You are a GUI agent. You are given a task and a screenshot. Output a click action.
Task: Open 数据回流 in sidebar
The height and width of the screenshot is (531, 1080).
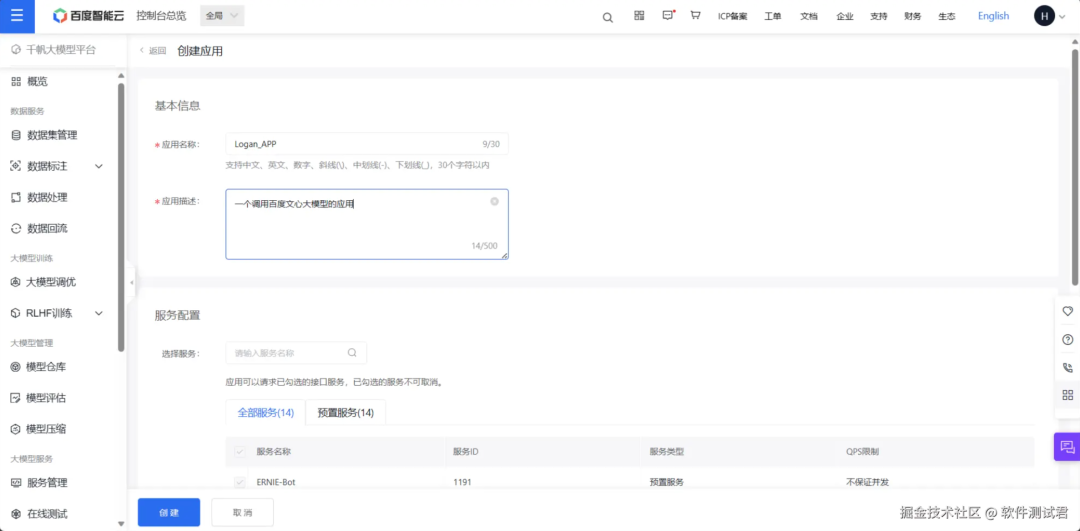pyautogui.click(x=47, y=228)
